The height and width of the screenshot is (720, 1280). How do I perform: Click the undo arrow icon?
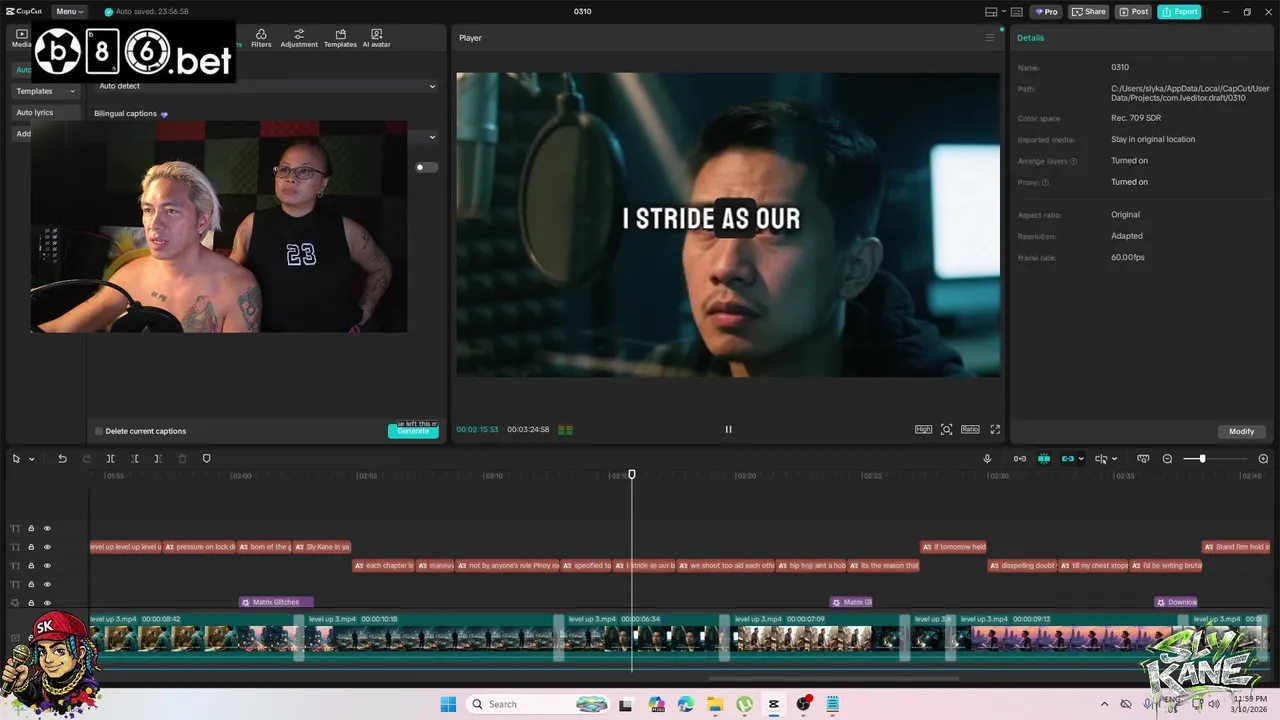pos(62,459)
